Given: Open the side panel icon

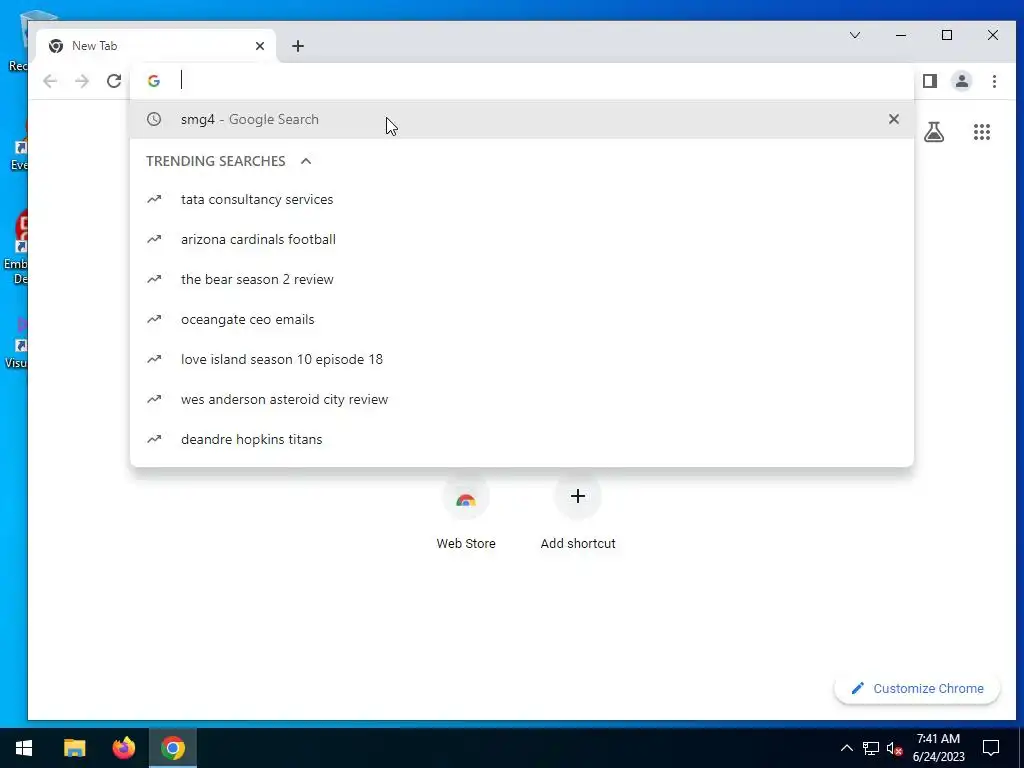Looking at the screenshot, I should pos(930,81).
